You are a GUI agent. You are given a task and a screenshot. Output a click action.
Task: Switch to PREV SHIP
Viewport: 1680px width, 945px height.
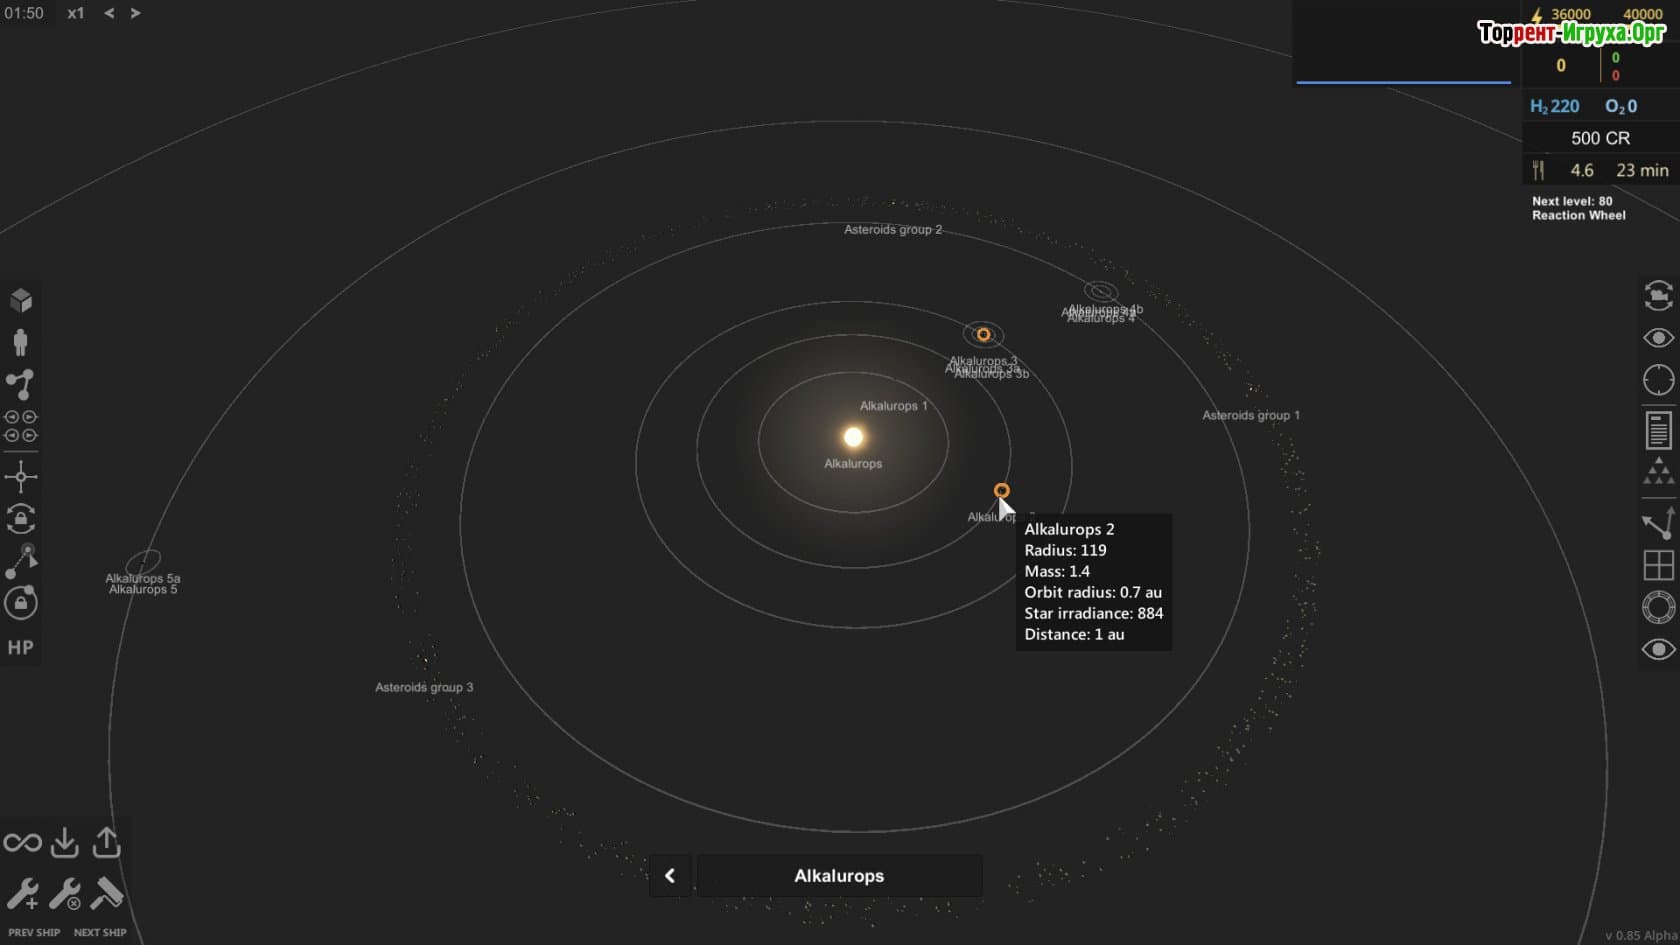coord(34,932)
